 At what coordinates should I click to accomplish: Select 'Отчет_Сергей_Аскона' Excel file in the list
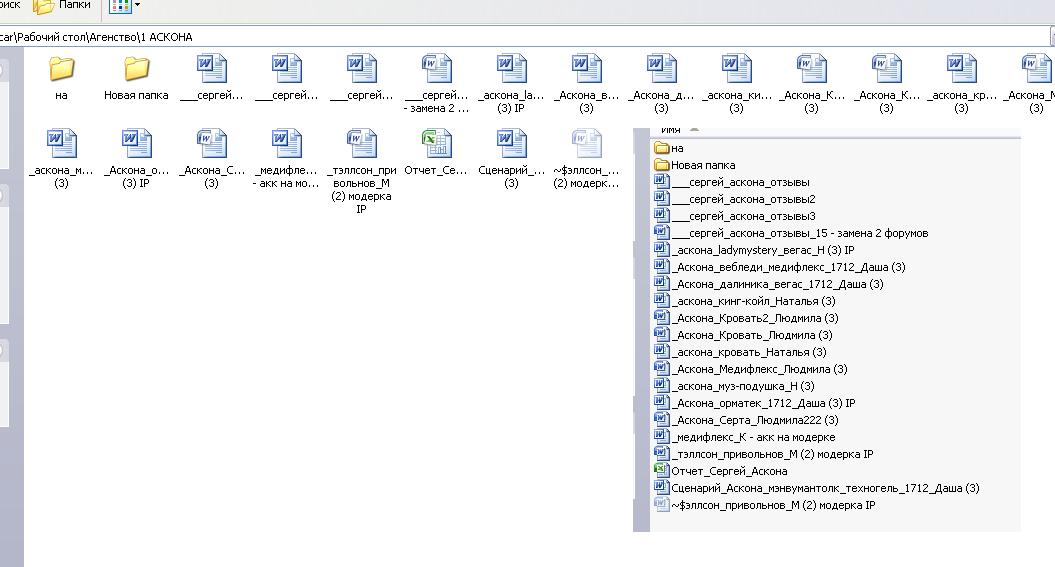click(x=721, y=471)
